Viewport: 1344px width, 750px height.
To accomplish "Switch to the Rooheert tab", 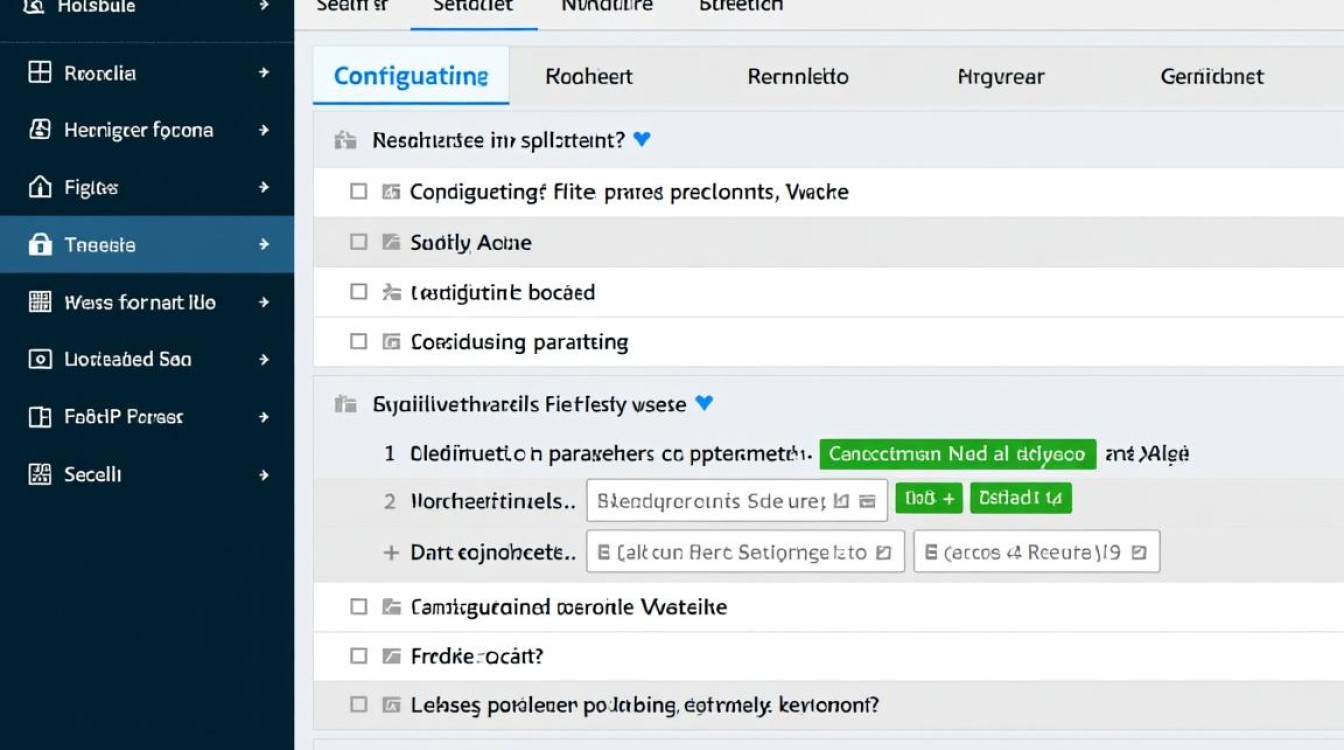I will [x=589, y=76].
